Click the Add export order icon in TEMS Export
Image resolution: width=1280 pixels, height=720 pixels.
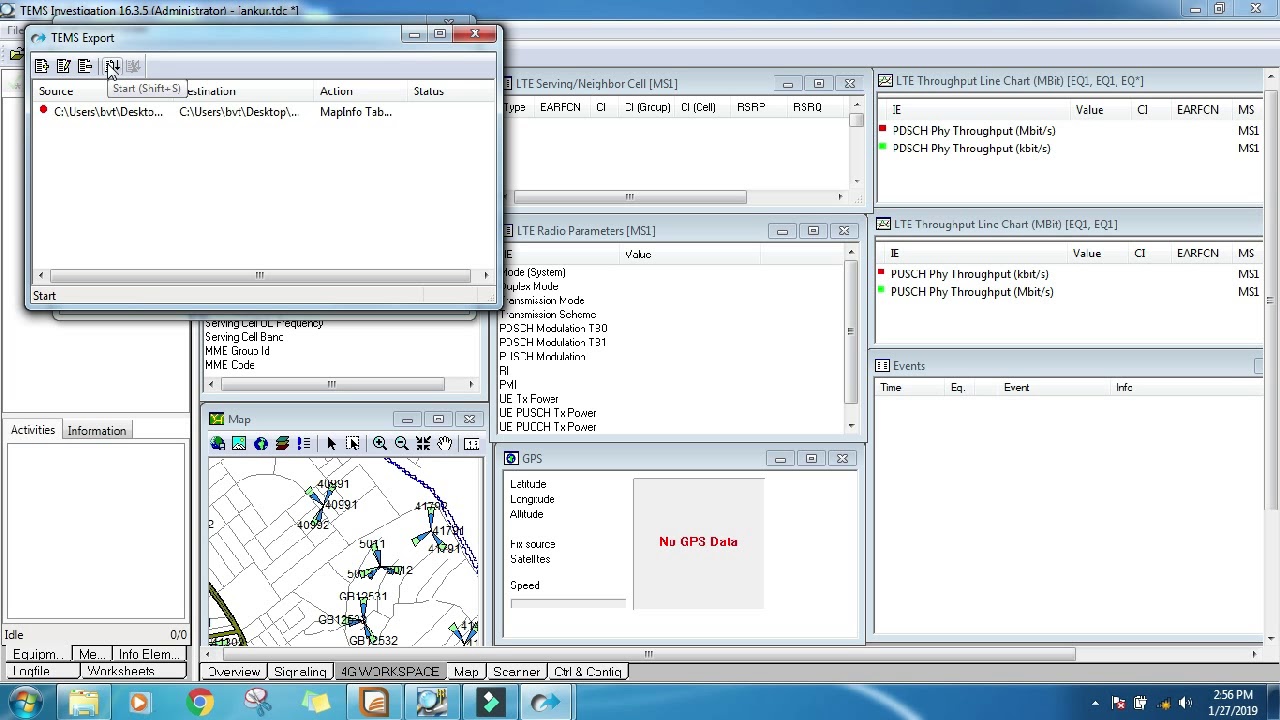pos(42,66)
